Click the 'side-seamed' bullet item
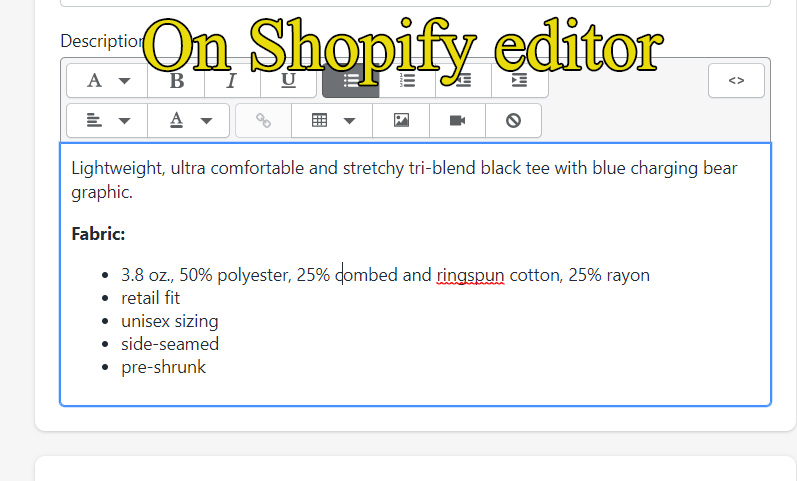797x481 pixels. 170,344
